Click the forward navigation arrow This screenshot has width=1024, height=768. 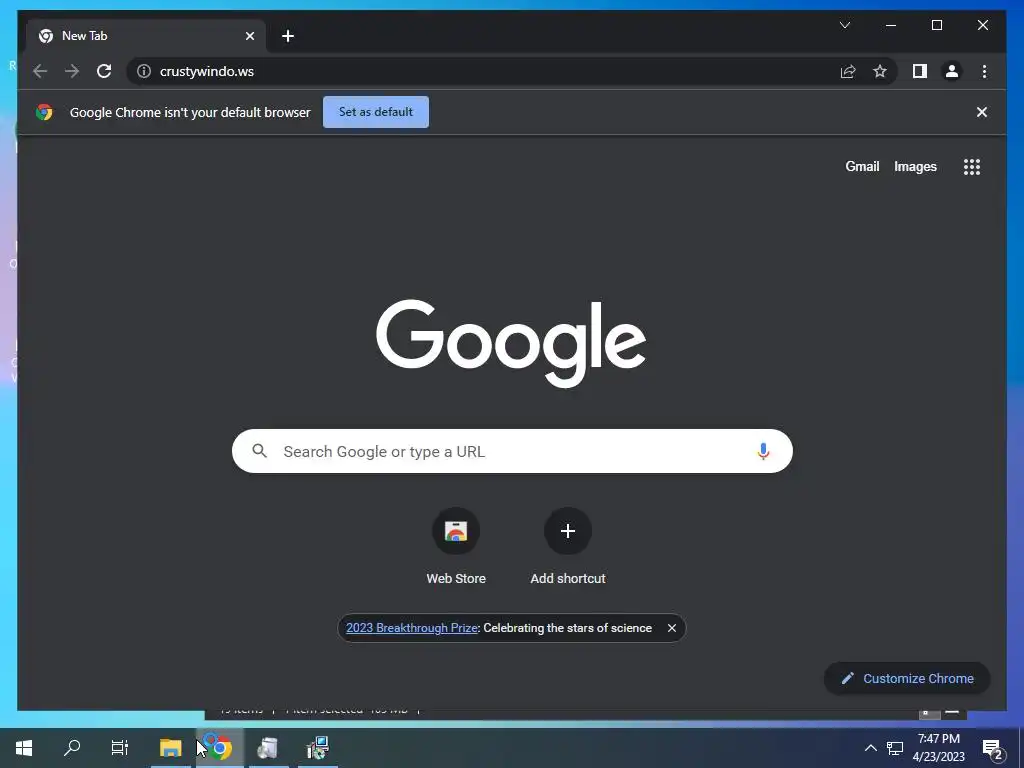coord(72,71)
